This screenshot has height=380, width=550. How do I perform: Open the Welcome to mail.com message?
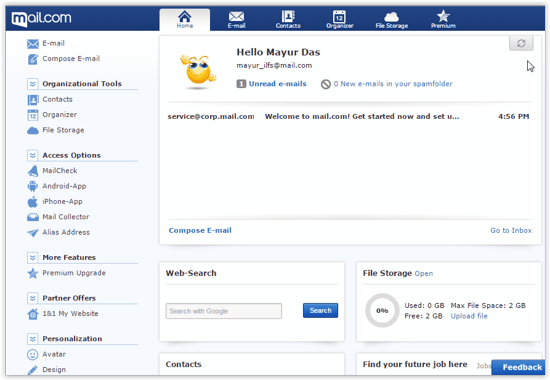point(362,116)
